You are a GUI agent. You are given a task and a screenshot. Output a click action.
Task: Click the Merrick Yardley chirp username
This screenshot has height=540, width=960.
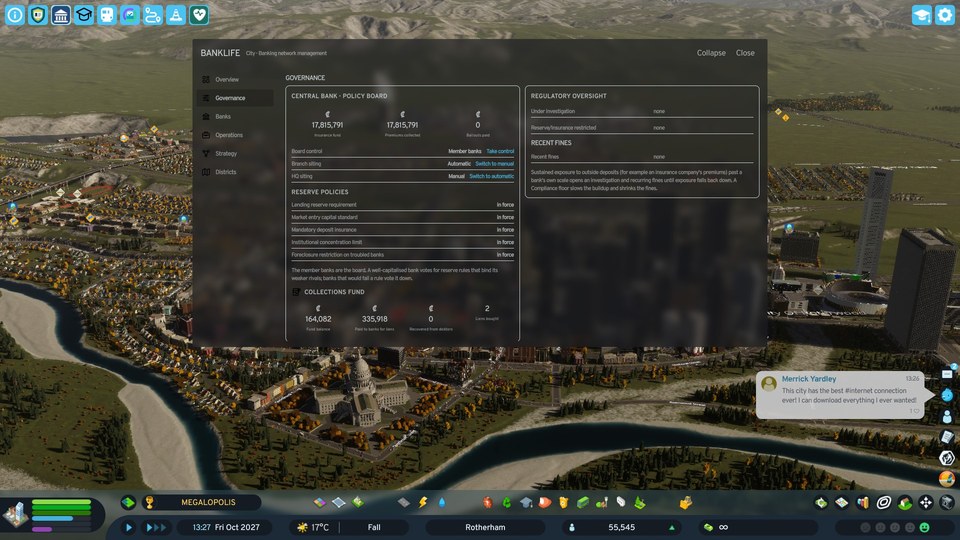[x=808, y=379]
